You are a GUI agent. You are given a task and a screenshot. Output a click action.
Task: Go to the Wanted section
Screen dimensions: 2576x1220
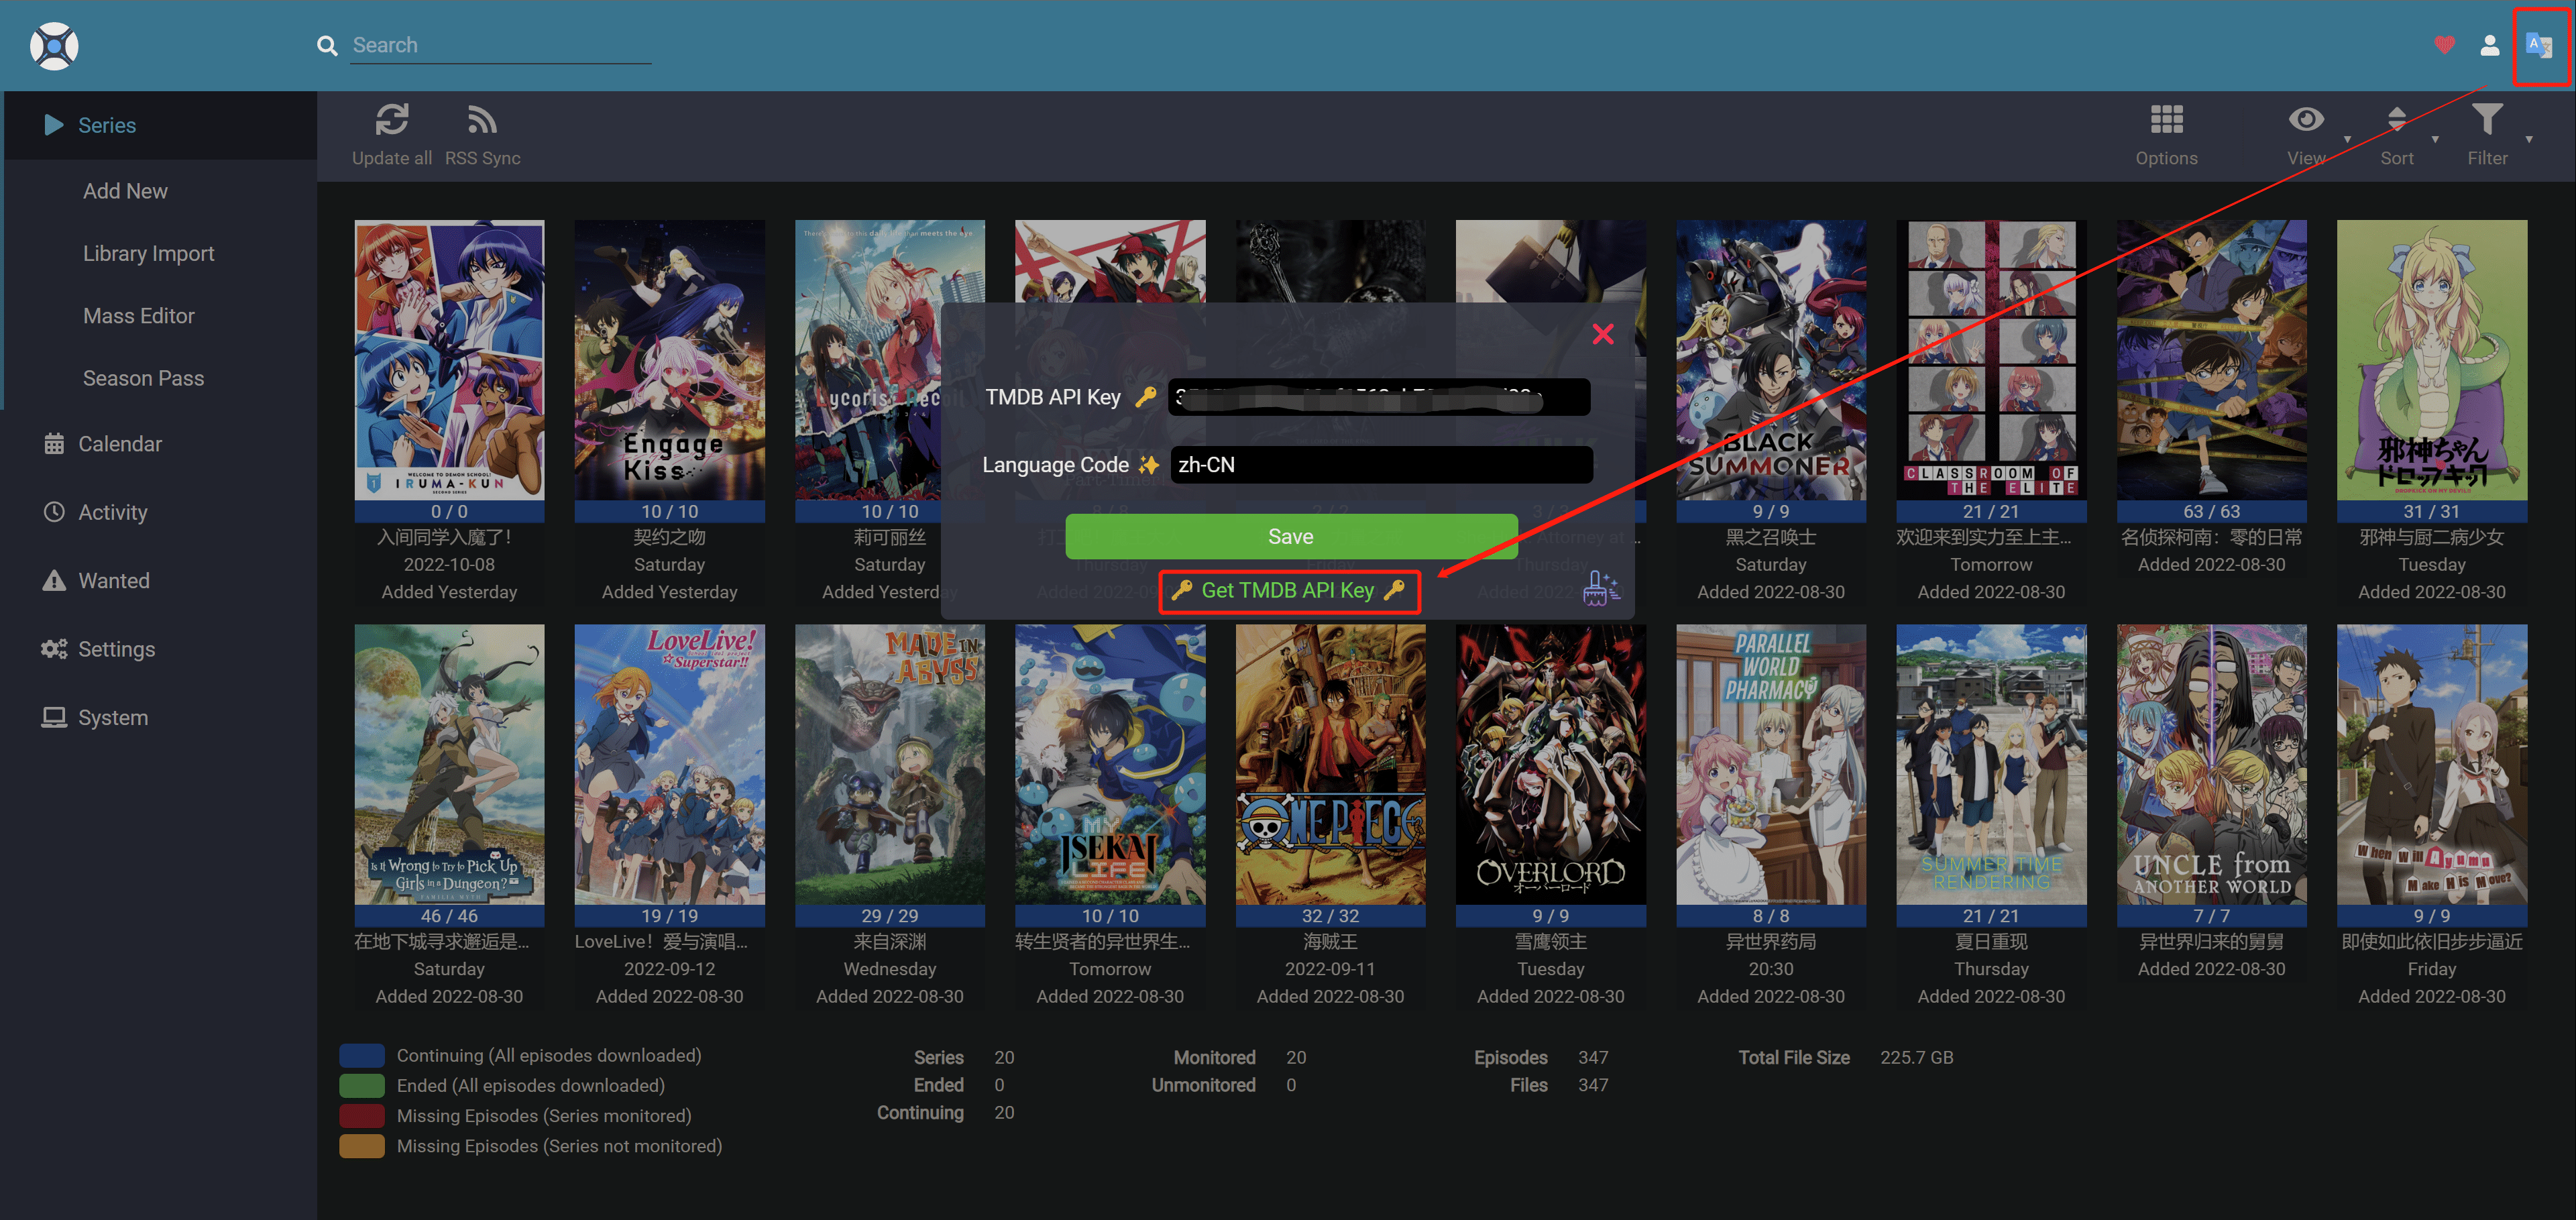click(x=114, y=581)
